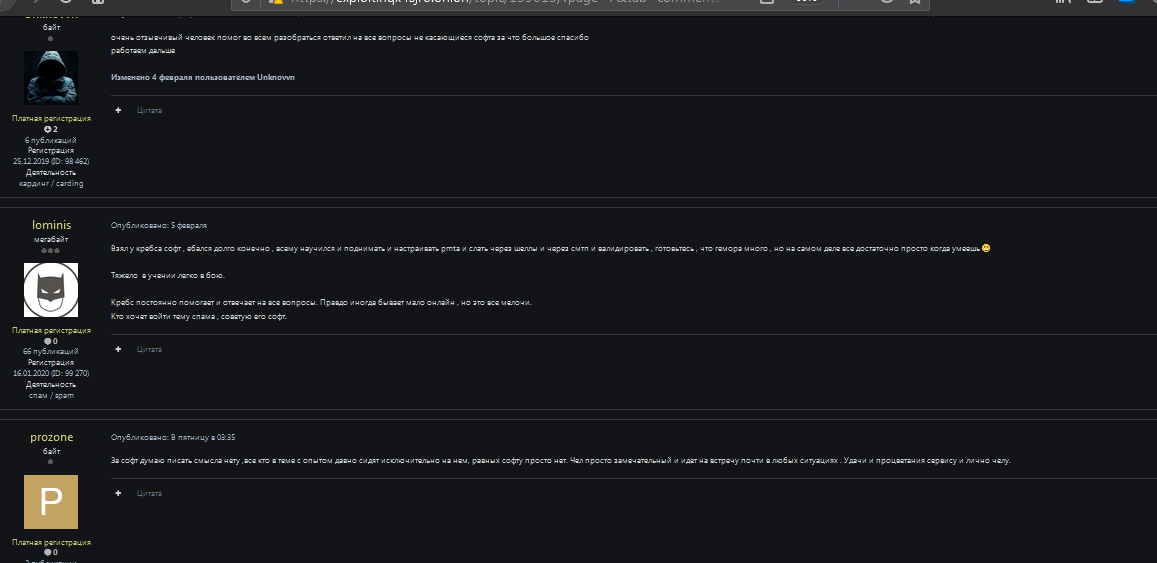1157x563 pixels.
Task: Click "Платная регистрация" group label under lominis
Action: [x=51, y=330]
